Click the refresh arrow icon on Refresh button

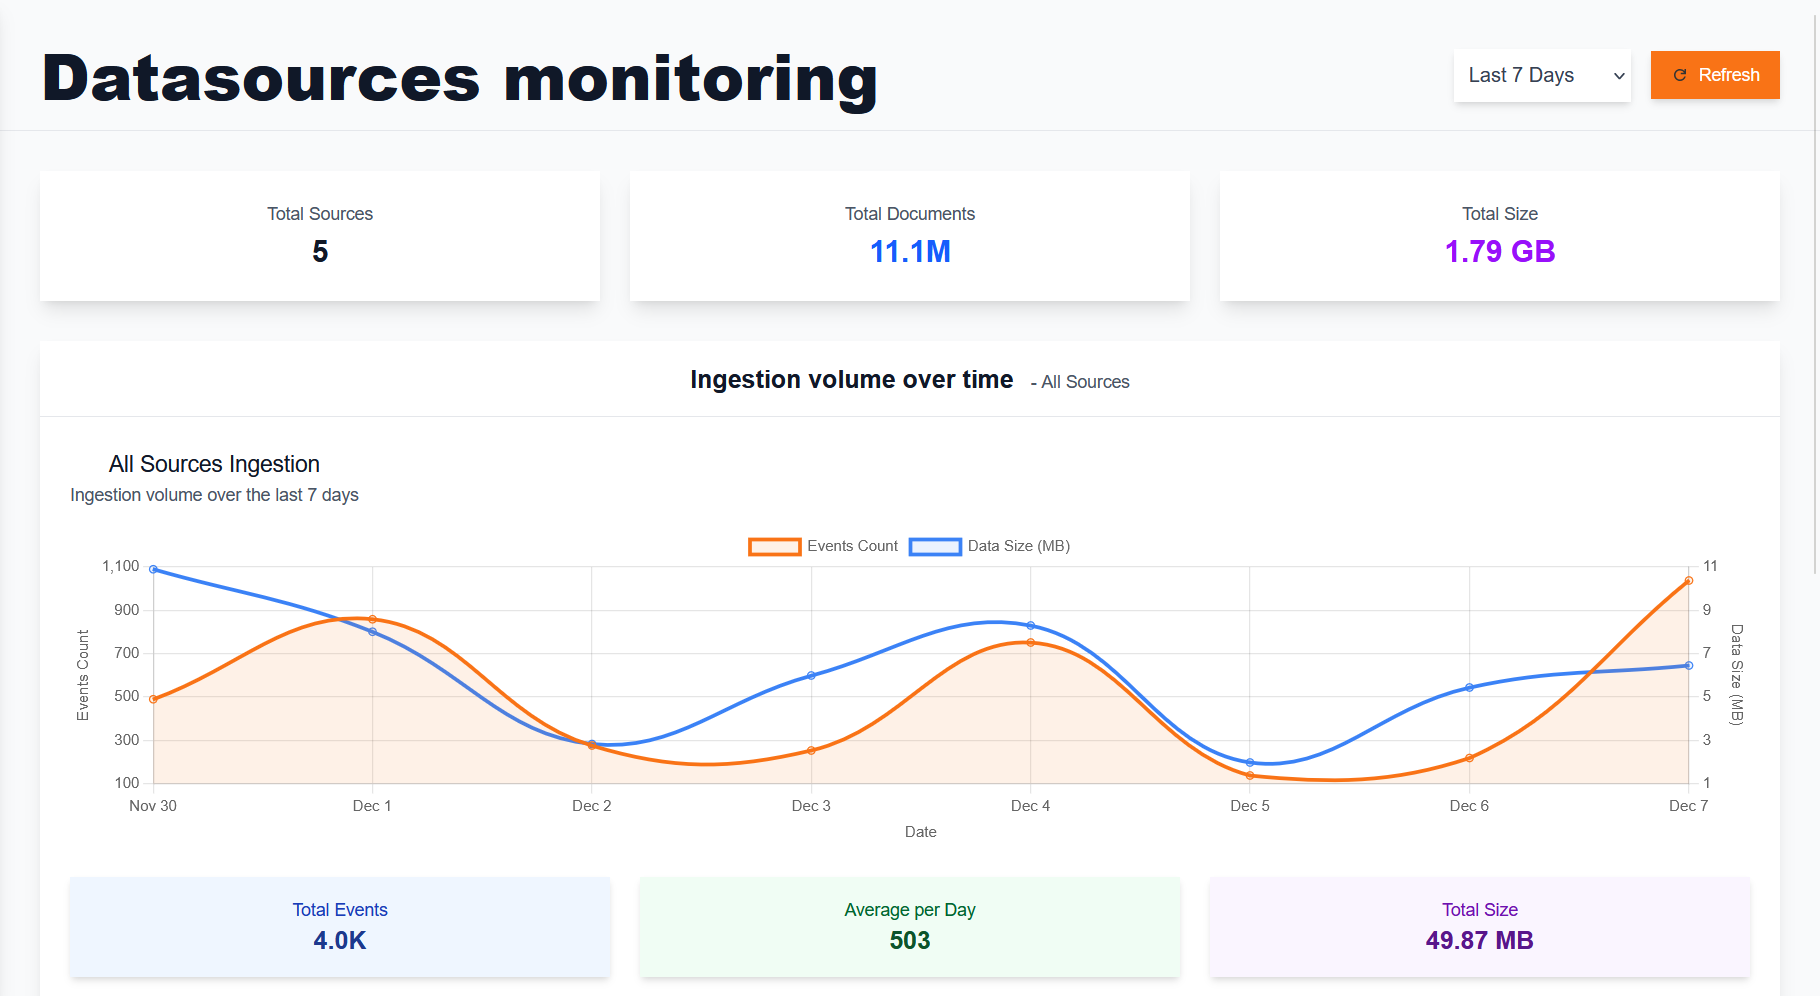click(1681, 75)
